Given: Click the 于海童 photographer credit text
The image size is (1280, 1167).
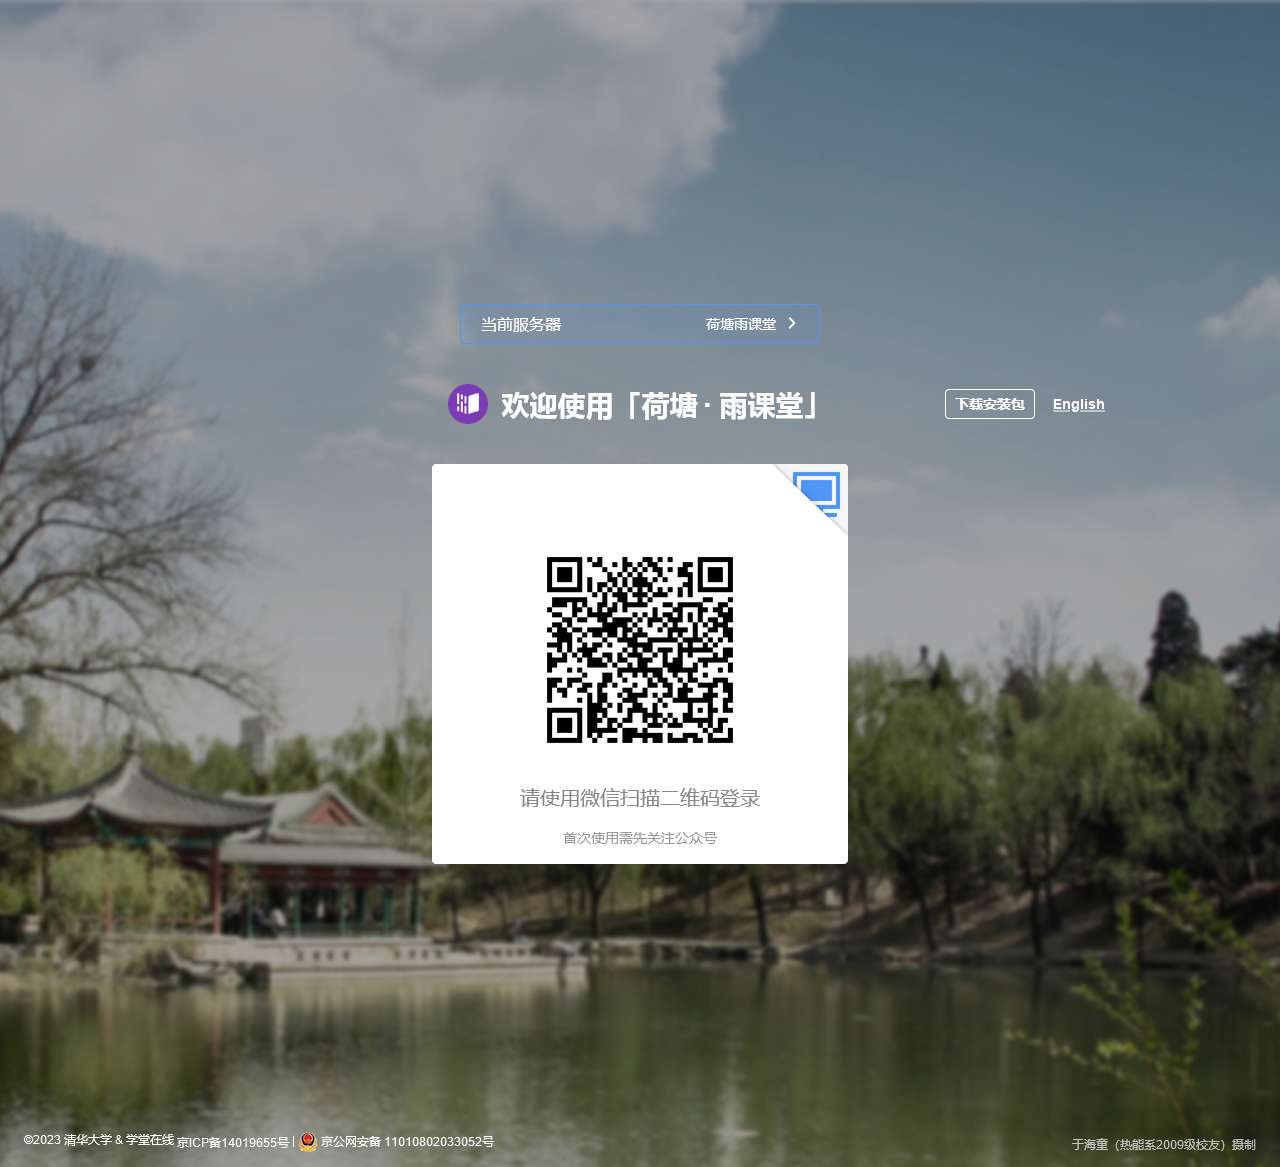Looking at the screenshot, I should [1163, 1144].
